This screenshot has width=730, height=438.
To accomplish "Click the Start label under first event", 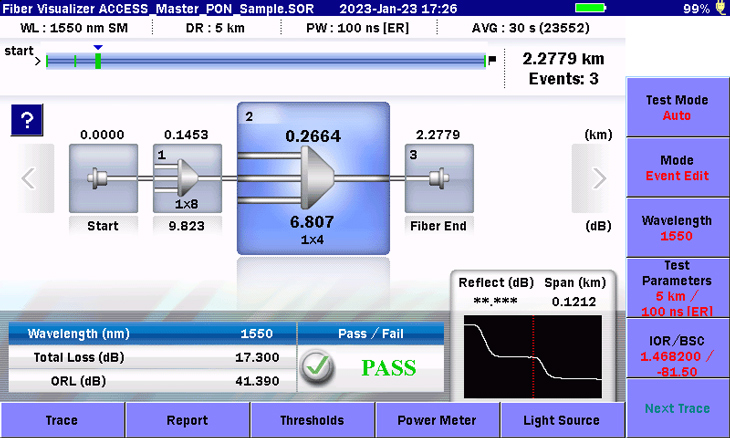I will (103, 226).
